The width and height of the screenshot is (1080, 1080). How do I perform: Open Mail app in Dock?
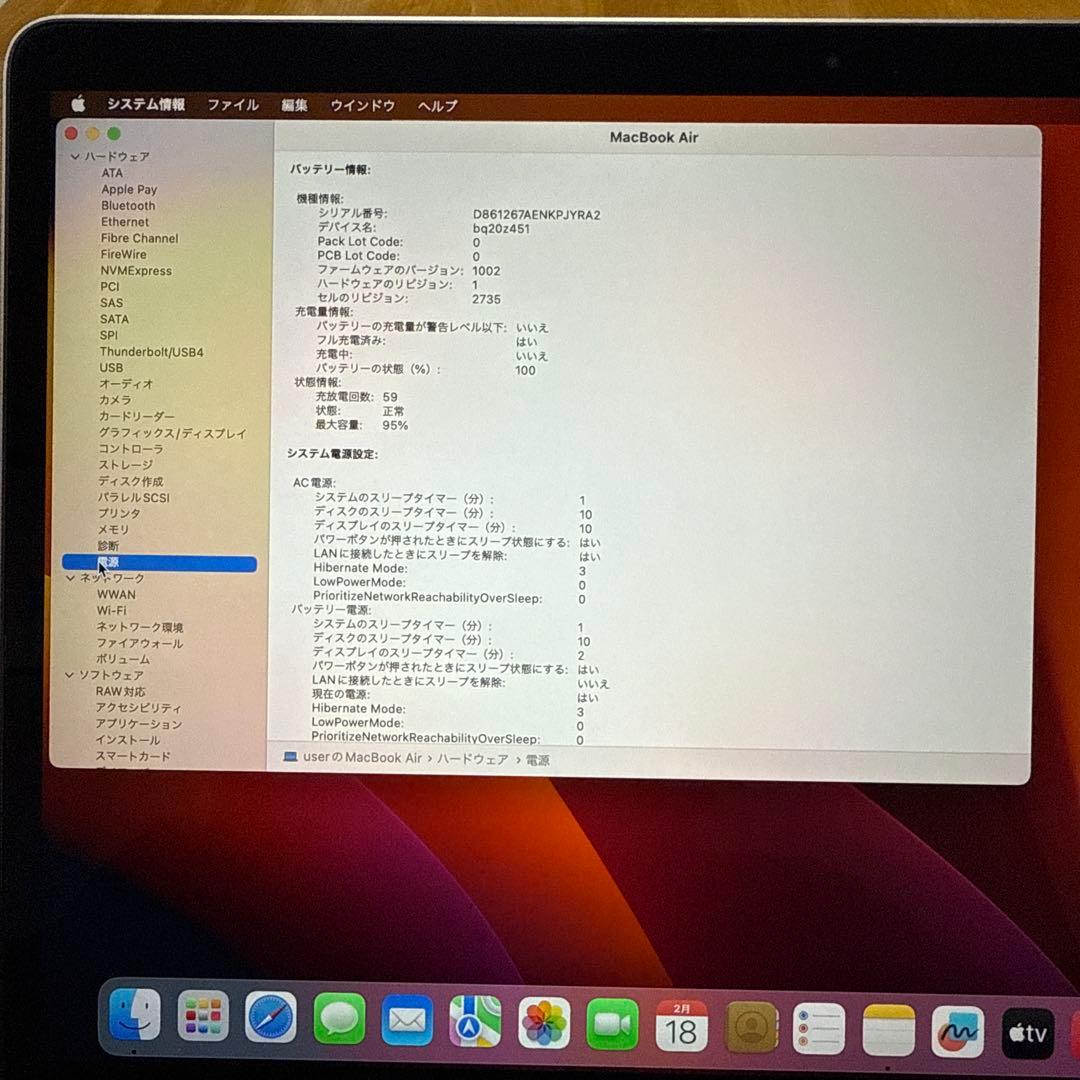pos(407,1020)
